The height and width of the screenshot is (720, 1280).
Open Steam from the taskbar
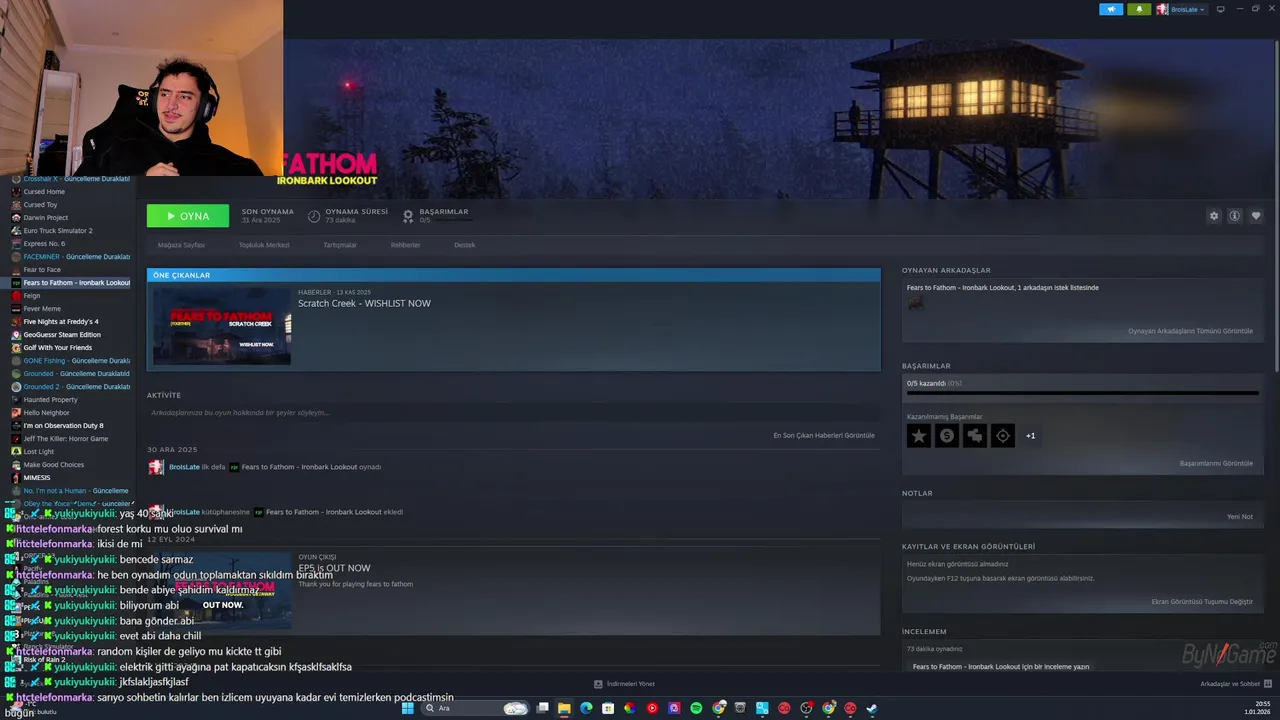click(871, 708)
